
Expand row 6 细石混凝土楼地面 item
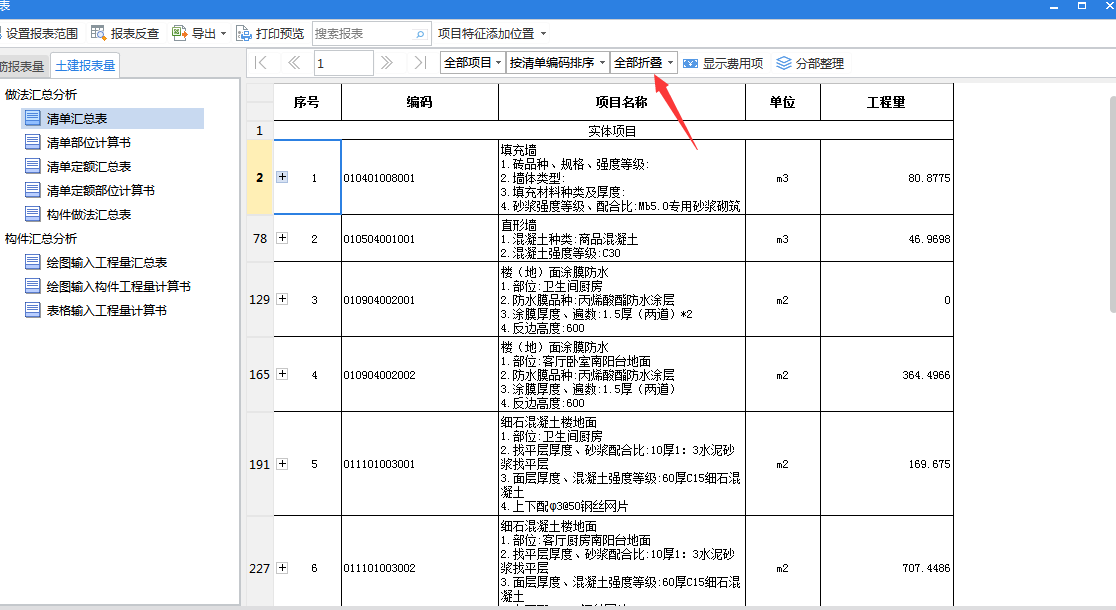[283, 567]
